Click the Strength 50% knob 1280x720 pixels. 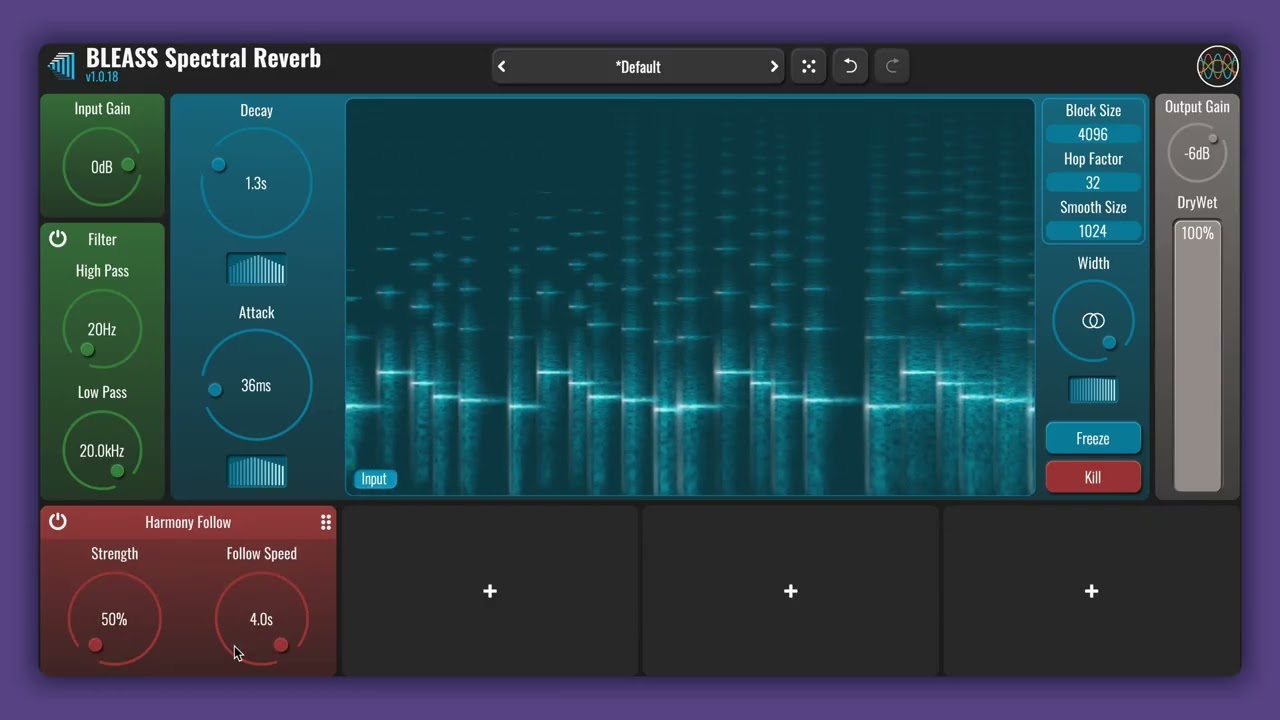114,619
